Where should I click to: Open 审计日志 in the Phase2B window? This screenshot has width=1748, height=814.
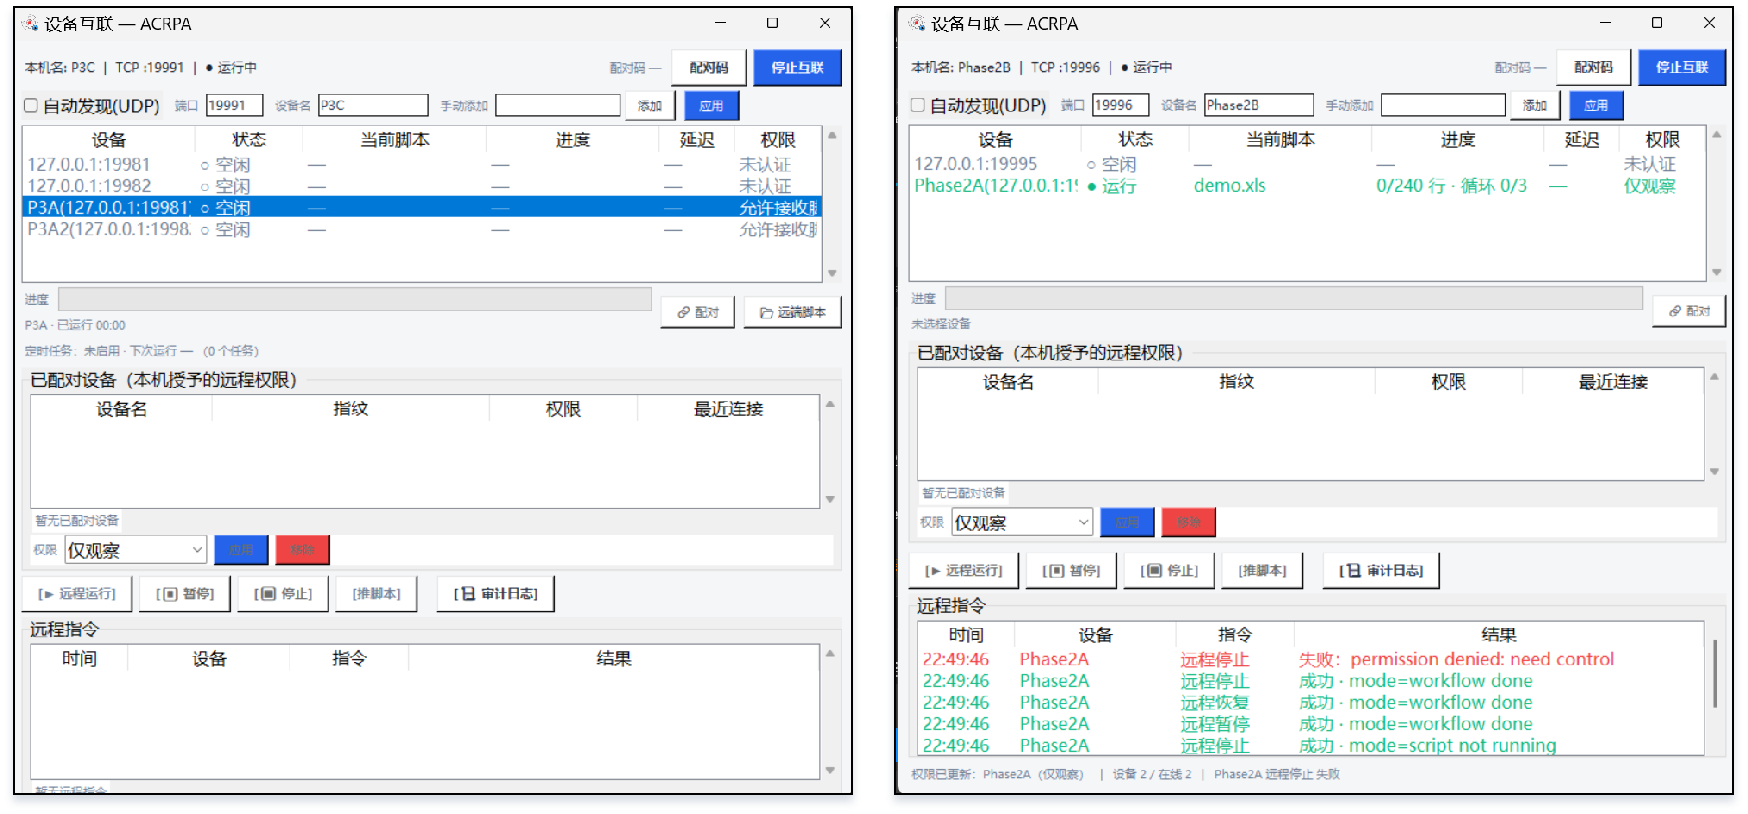point(1381,571)
